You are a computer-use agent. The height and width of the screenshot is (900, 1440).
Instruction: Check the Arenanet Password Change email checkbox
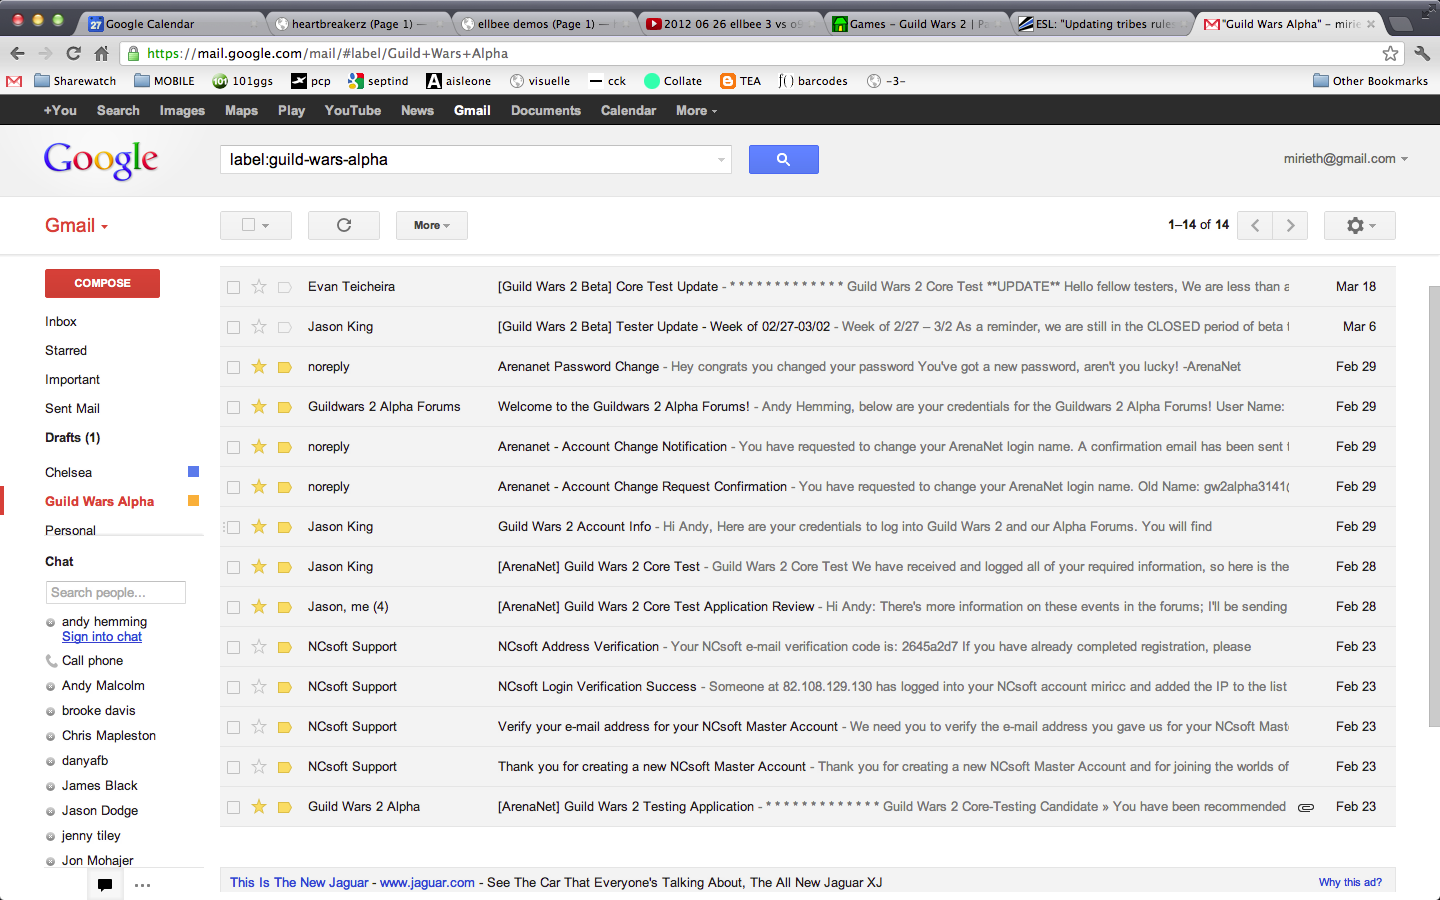point(233,367)
